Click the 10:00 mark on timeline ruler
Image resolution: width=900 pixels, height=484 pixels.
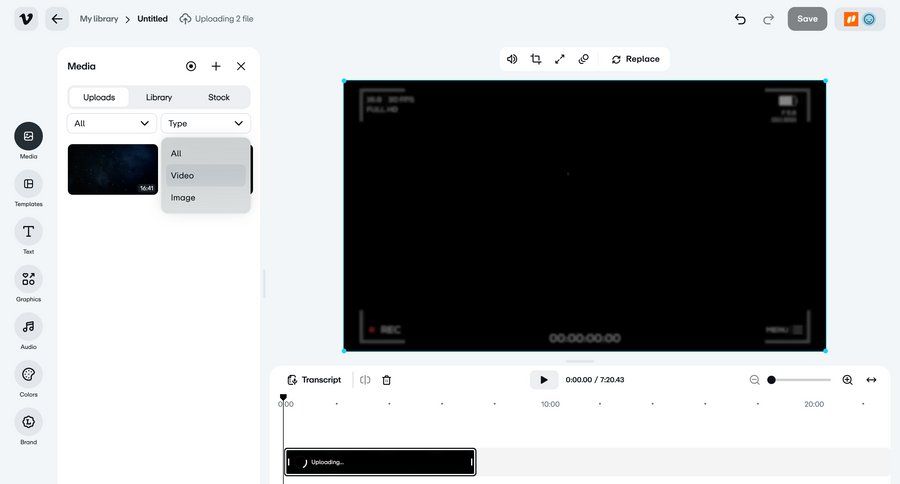(550, 404)
